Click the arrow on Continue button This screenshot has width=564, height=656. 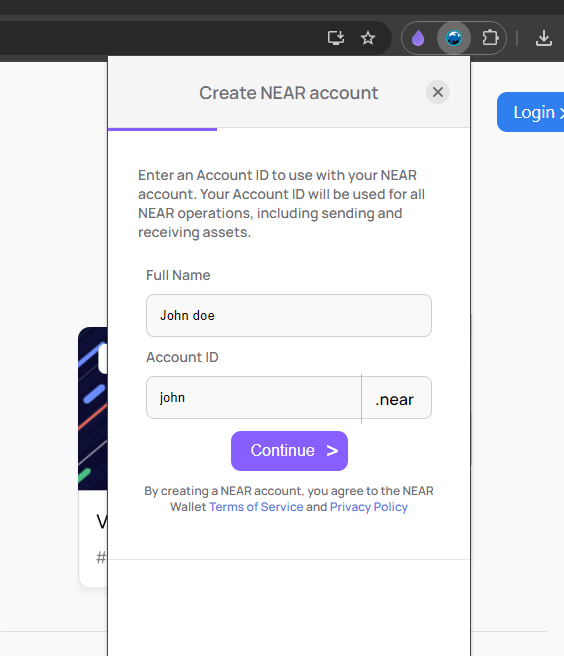(x=332, y=451)
